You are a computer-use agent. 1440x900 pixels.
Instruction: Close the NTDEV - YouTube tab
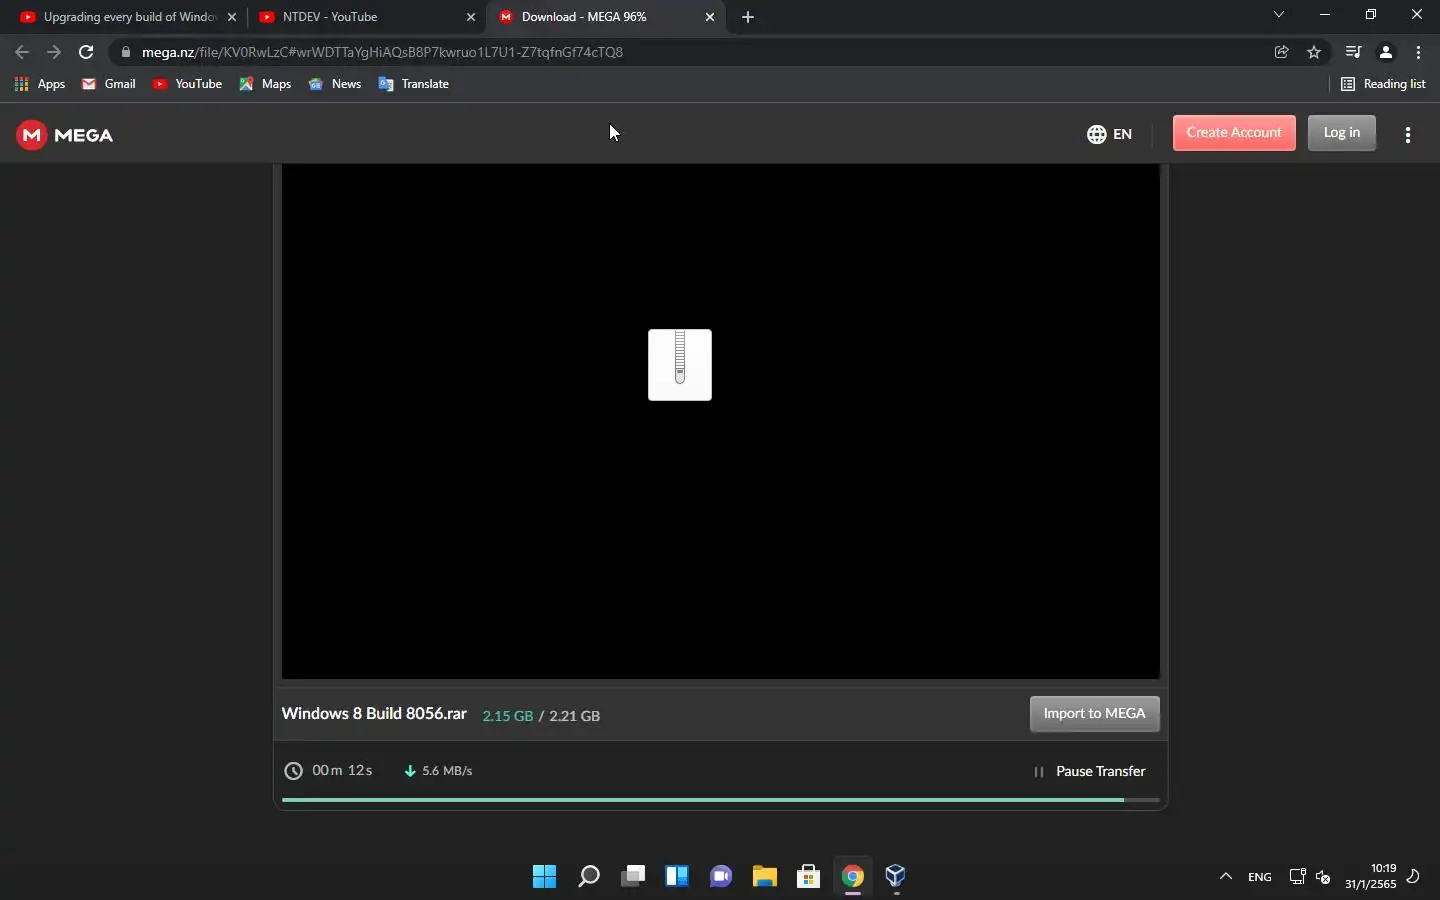(472, 17)
